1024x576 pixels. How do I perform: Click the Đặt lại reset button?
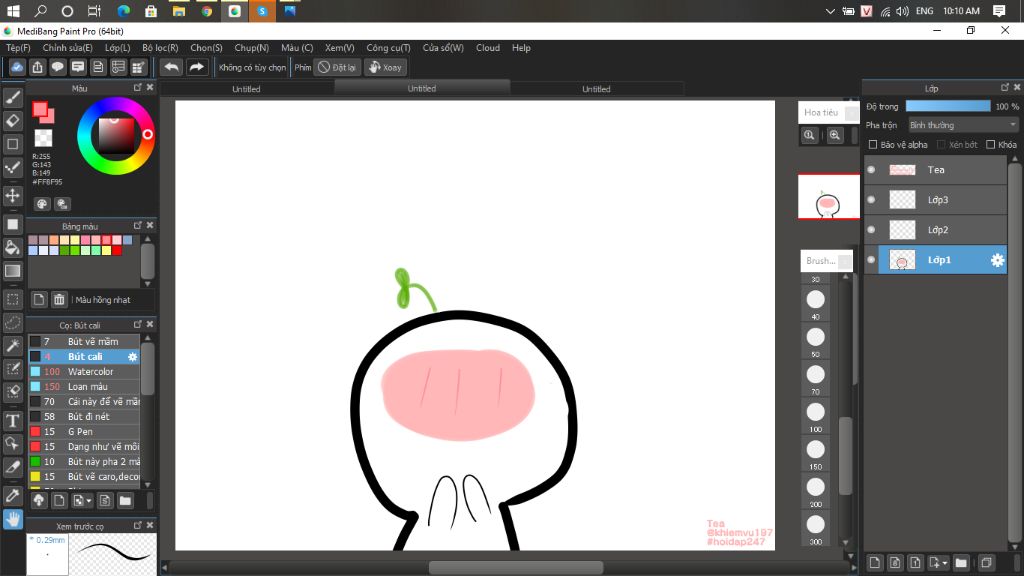(x=337, y=67)
